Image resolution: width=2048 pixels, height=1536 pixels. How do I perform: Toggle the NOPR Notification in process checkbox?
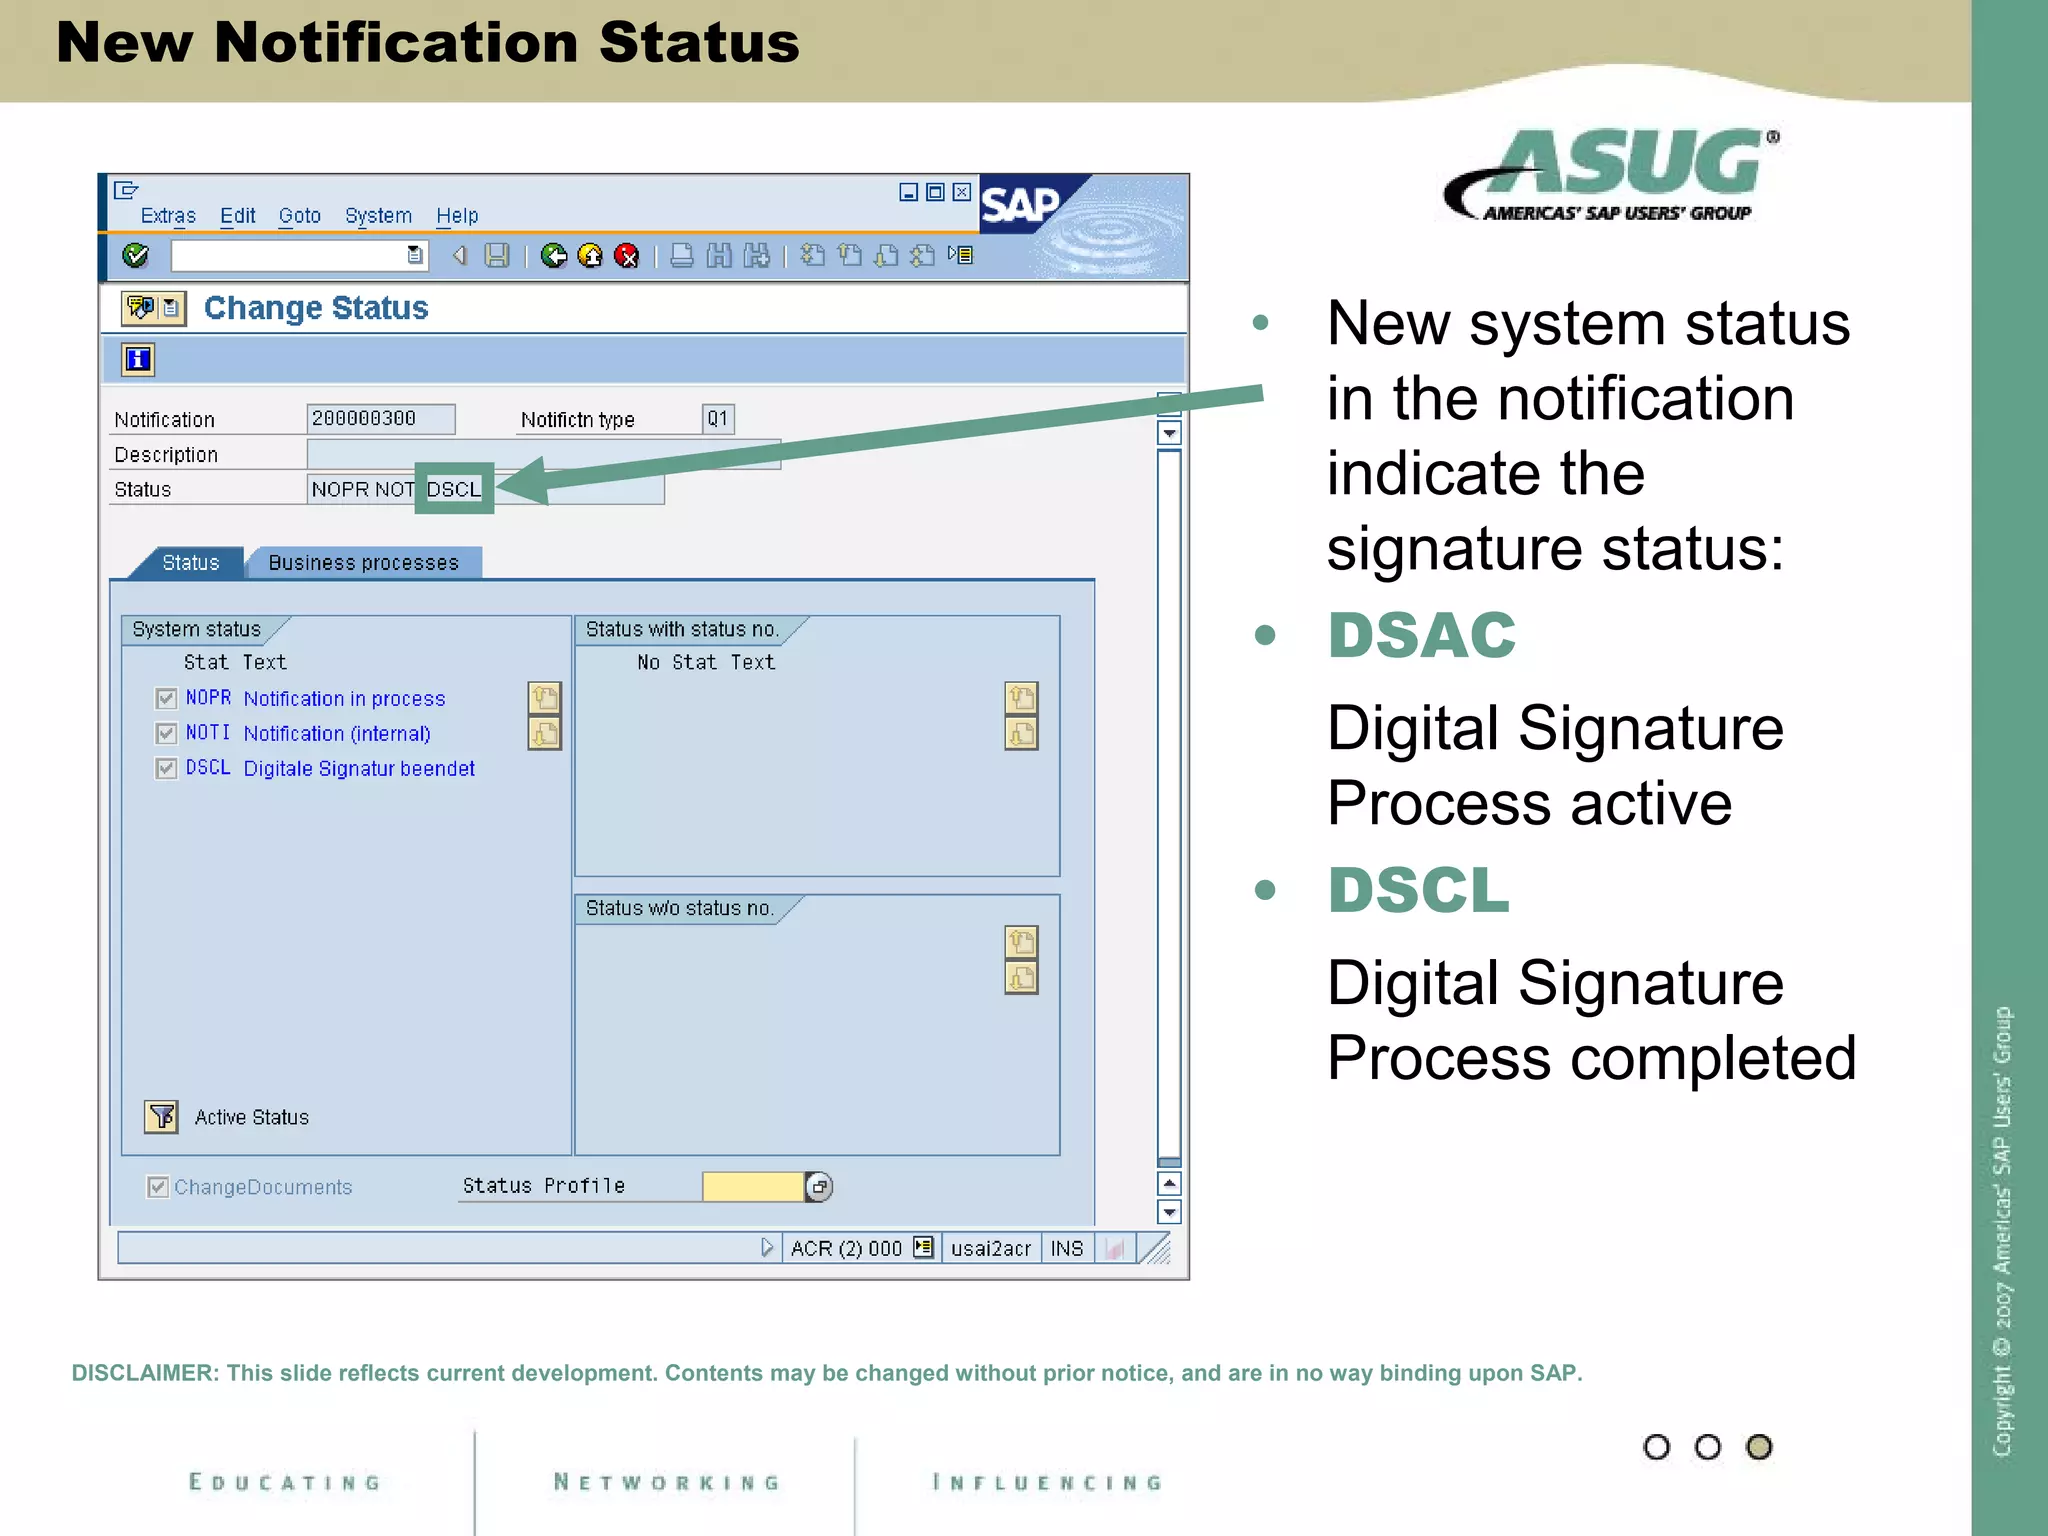click(x=166, y=698)
